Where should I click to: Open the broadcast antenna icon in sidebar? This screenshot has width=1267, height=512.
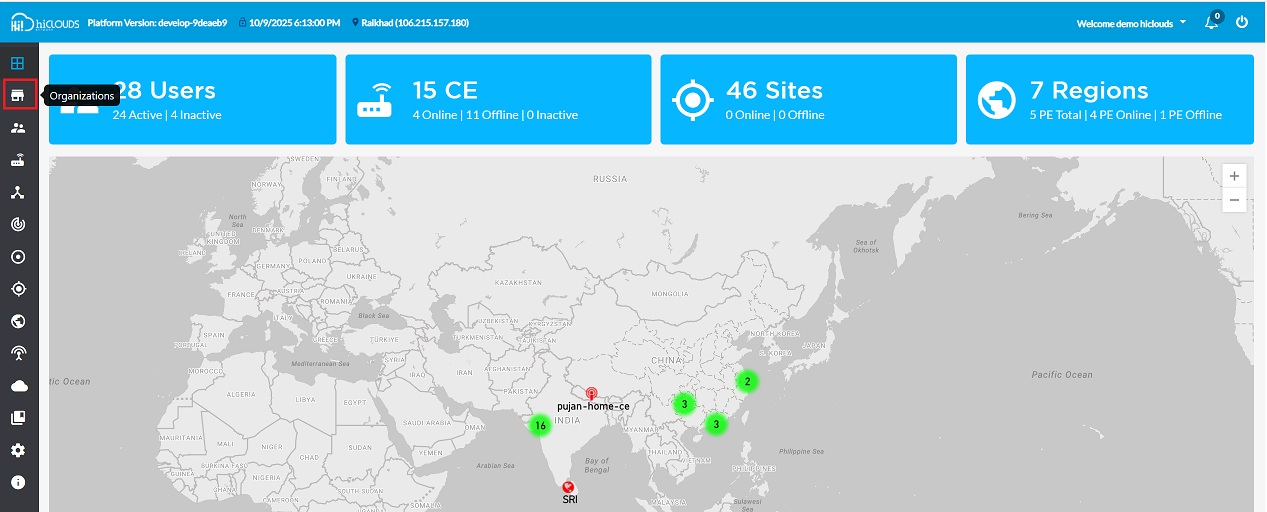(17, 353)
